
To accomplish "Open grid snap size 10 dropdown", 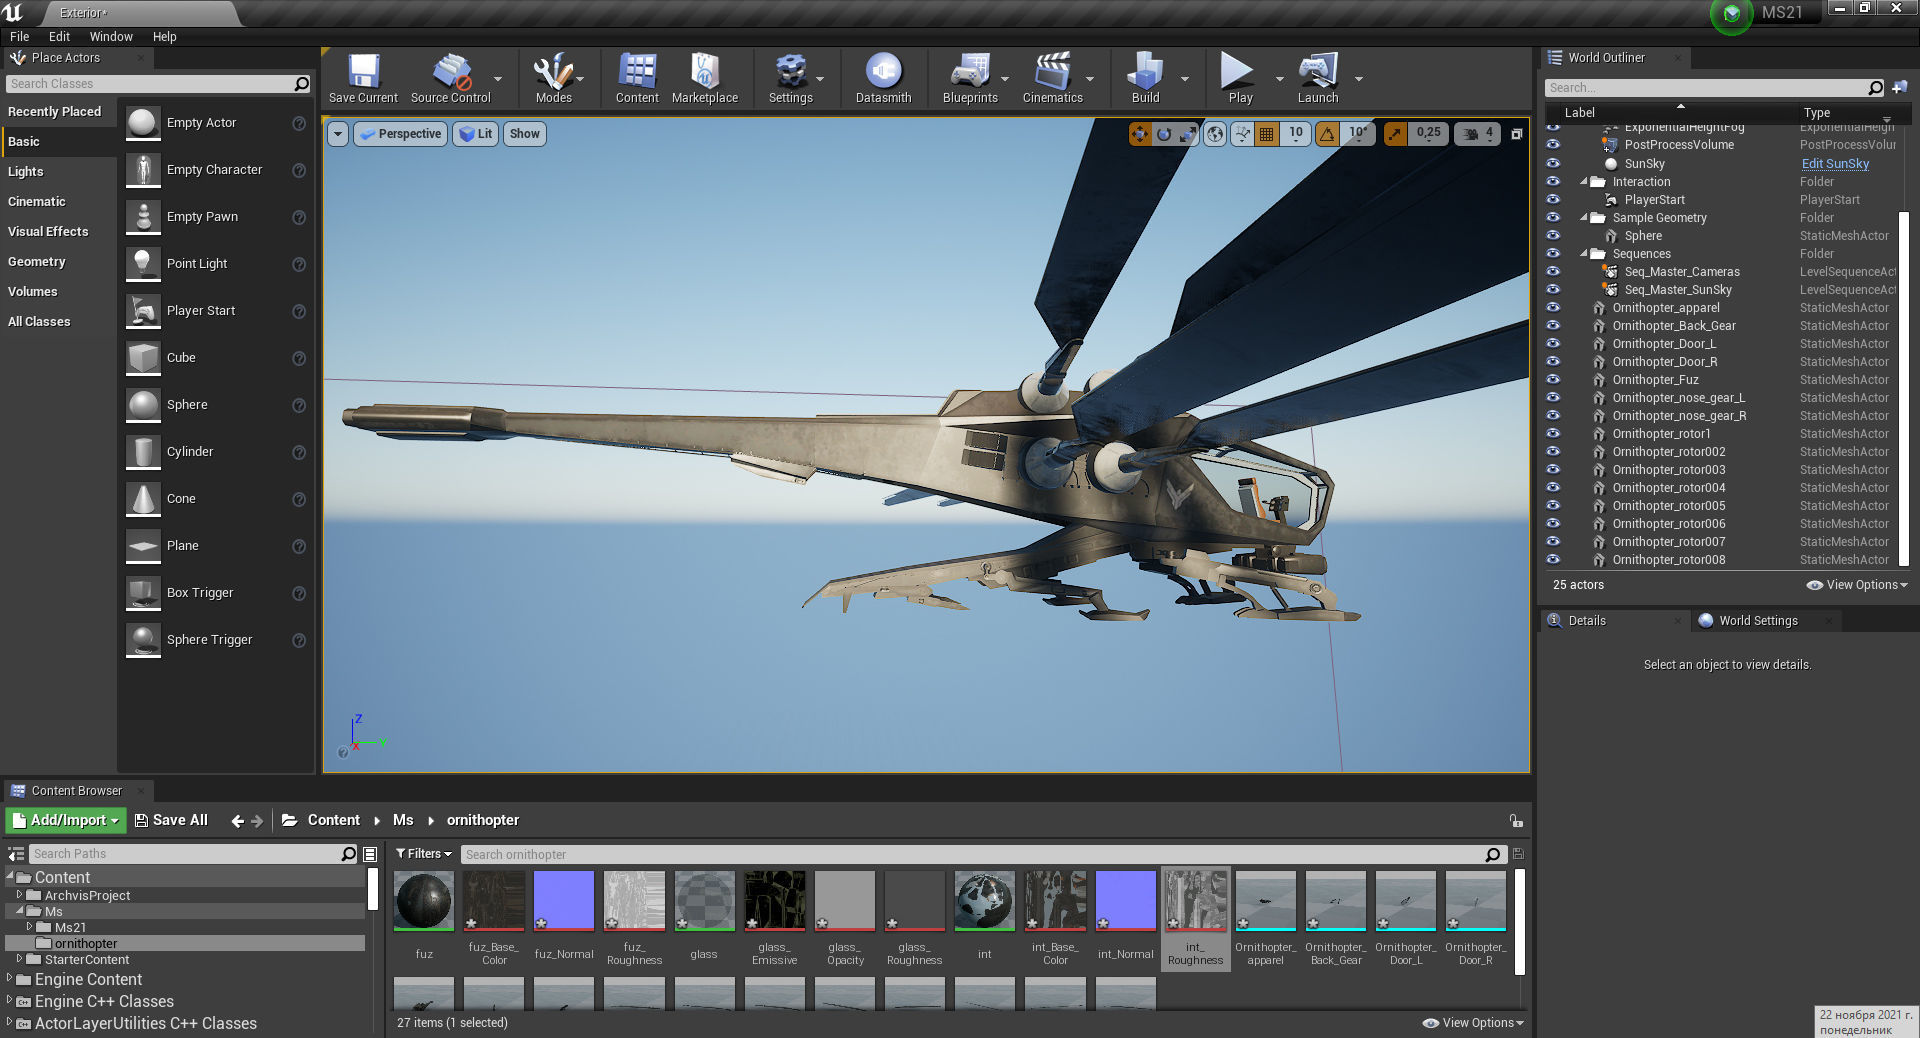I will coord(1296,134).
